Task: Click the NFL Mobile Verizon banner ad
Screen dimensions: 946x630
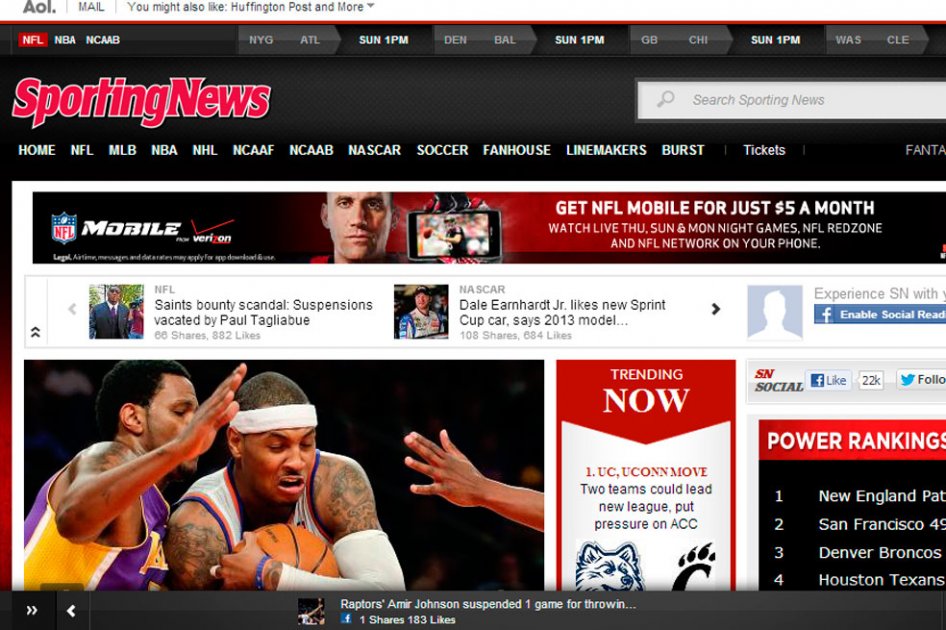Action: pyautogui.click(x=489, y=228)
